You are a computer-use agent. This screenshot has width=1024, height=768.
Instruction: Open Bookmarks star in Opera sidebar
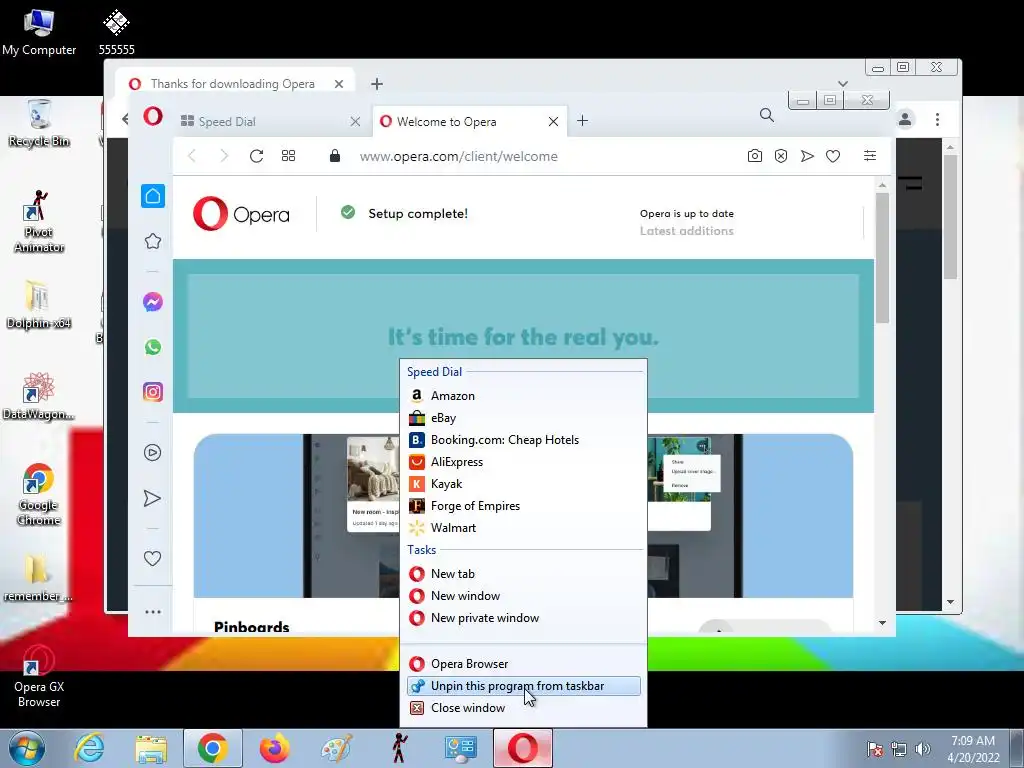coord(153,241)
